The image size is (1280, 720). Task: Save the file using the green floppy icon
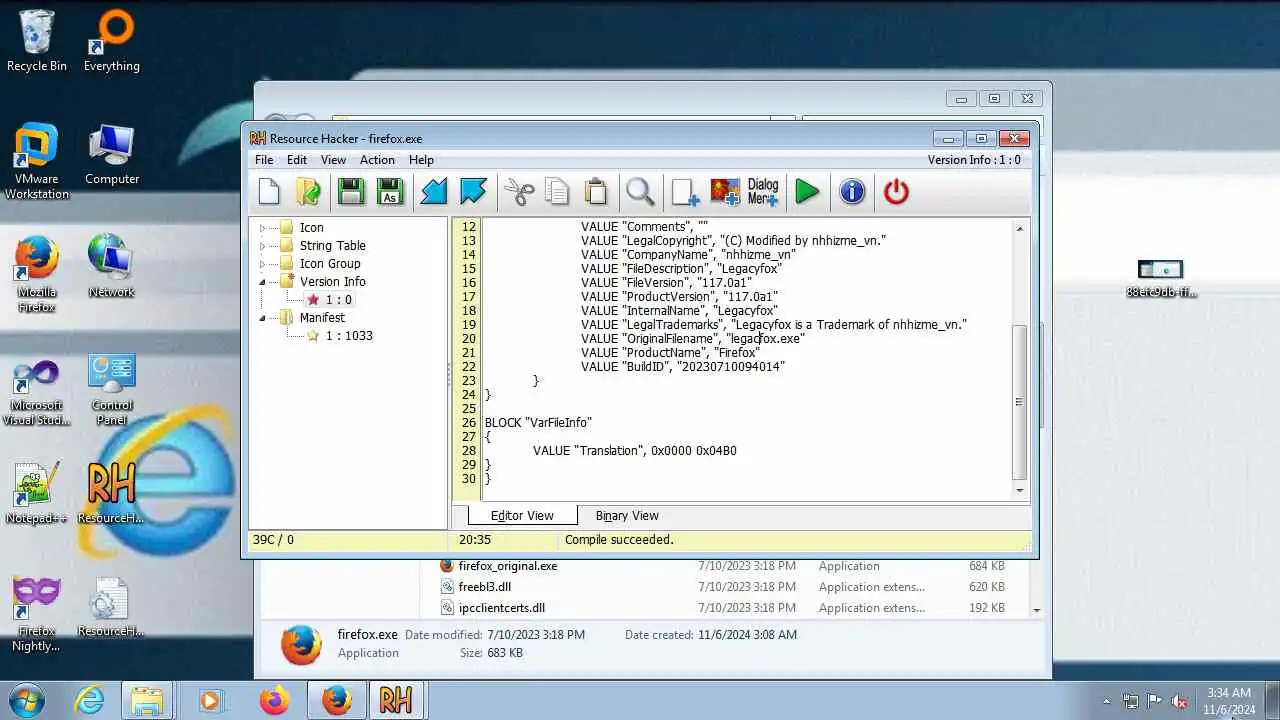tap(351, 191)
